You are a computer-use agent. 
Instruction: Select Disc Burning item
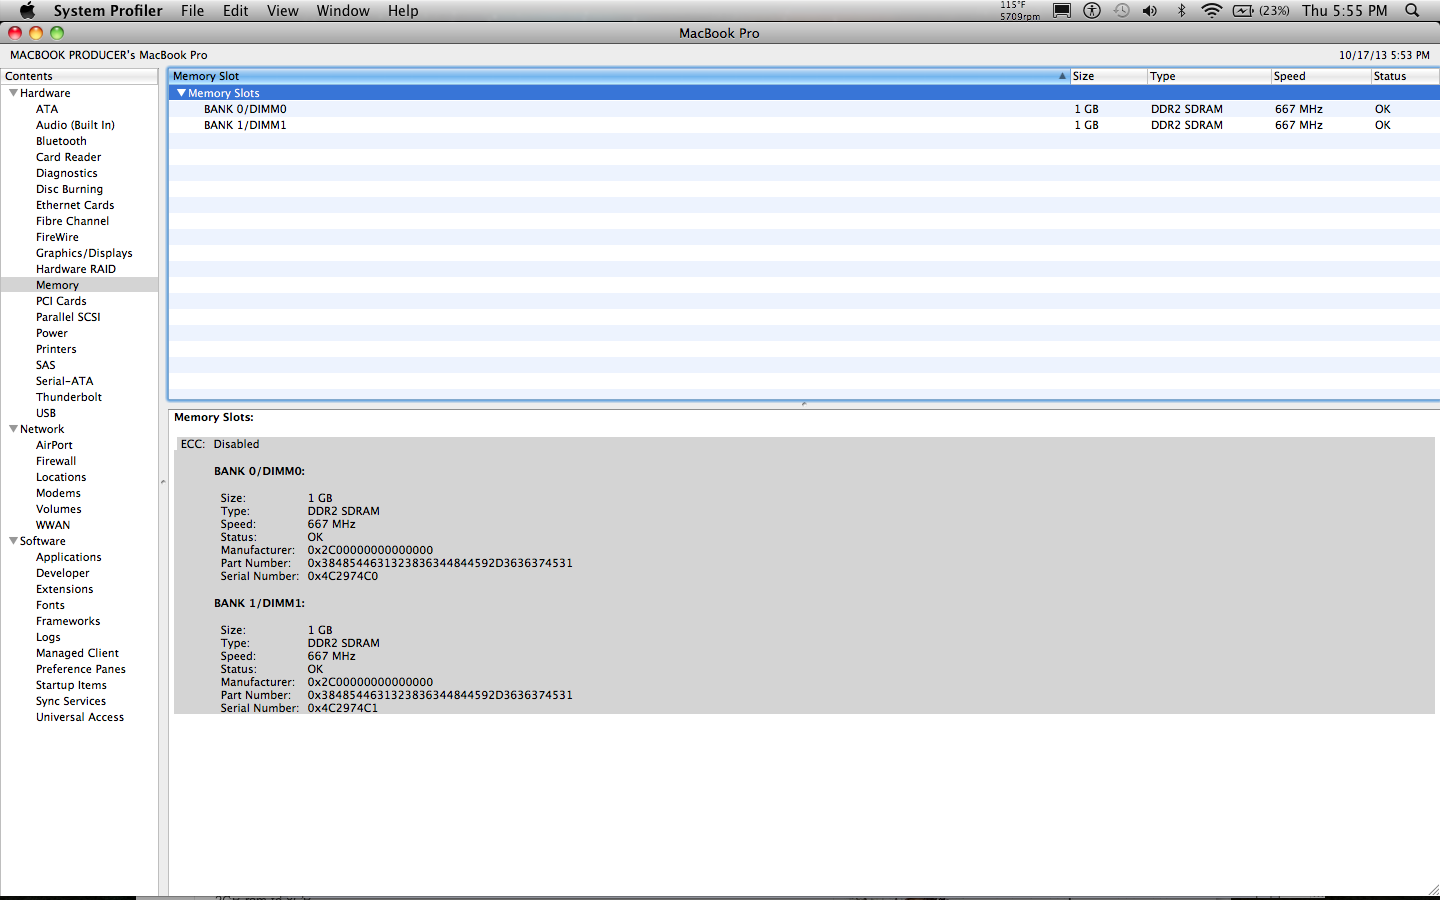point(69,189)
